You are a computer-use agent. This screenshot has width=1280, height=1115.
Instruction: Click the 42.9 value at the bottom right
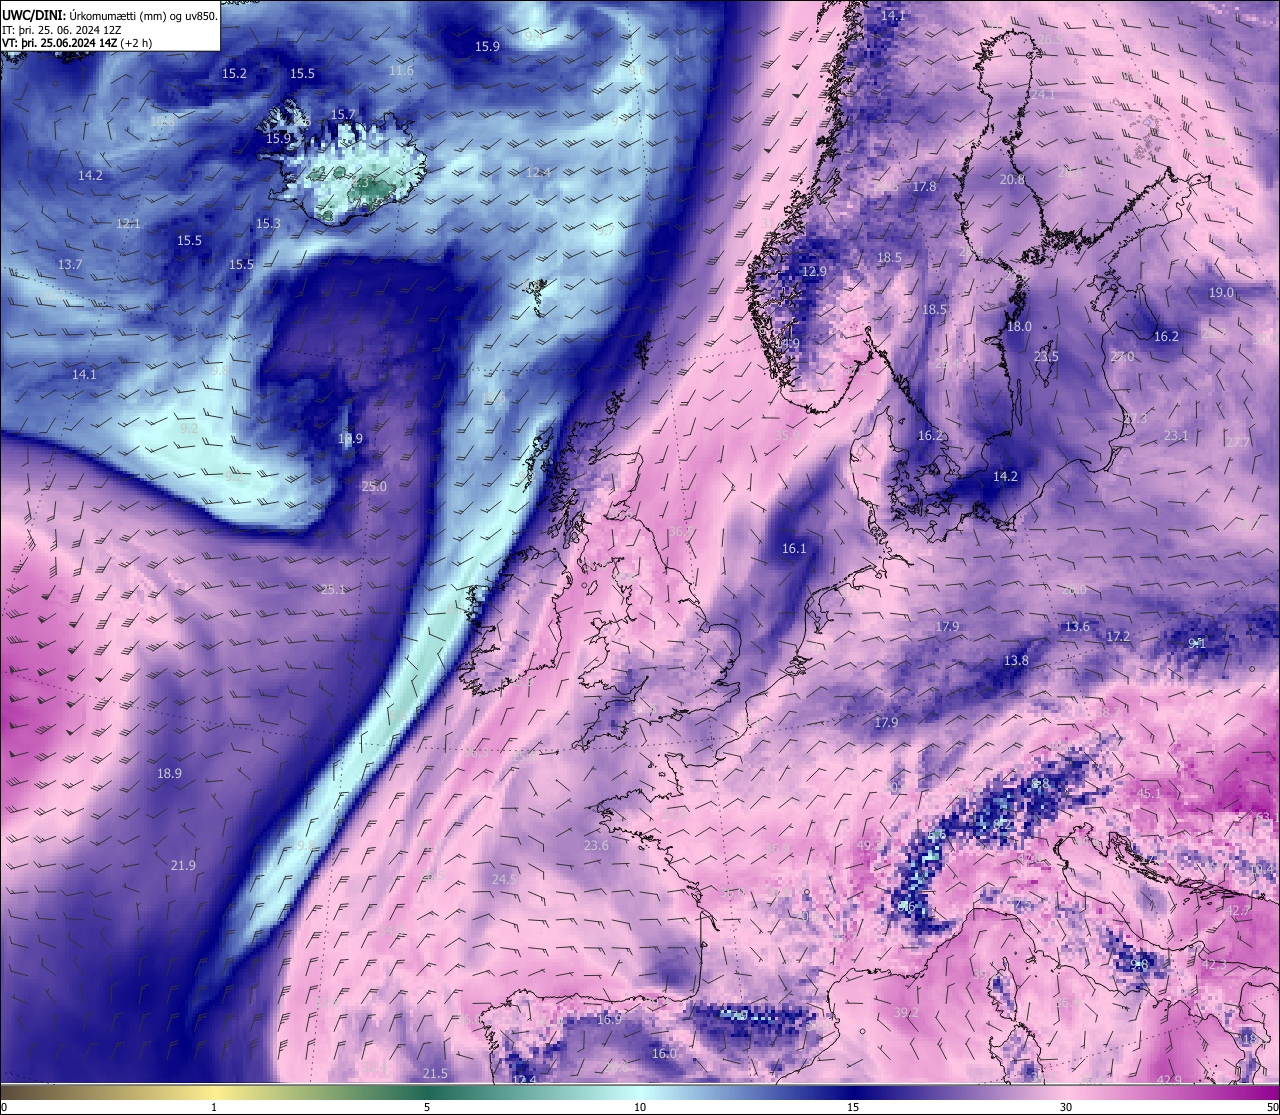pos(1169,1080)
